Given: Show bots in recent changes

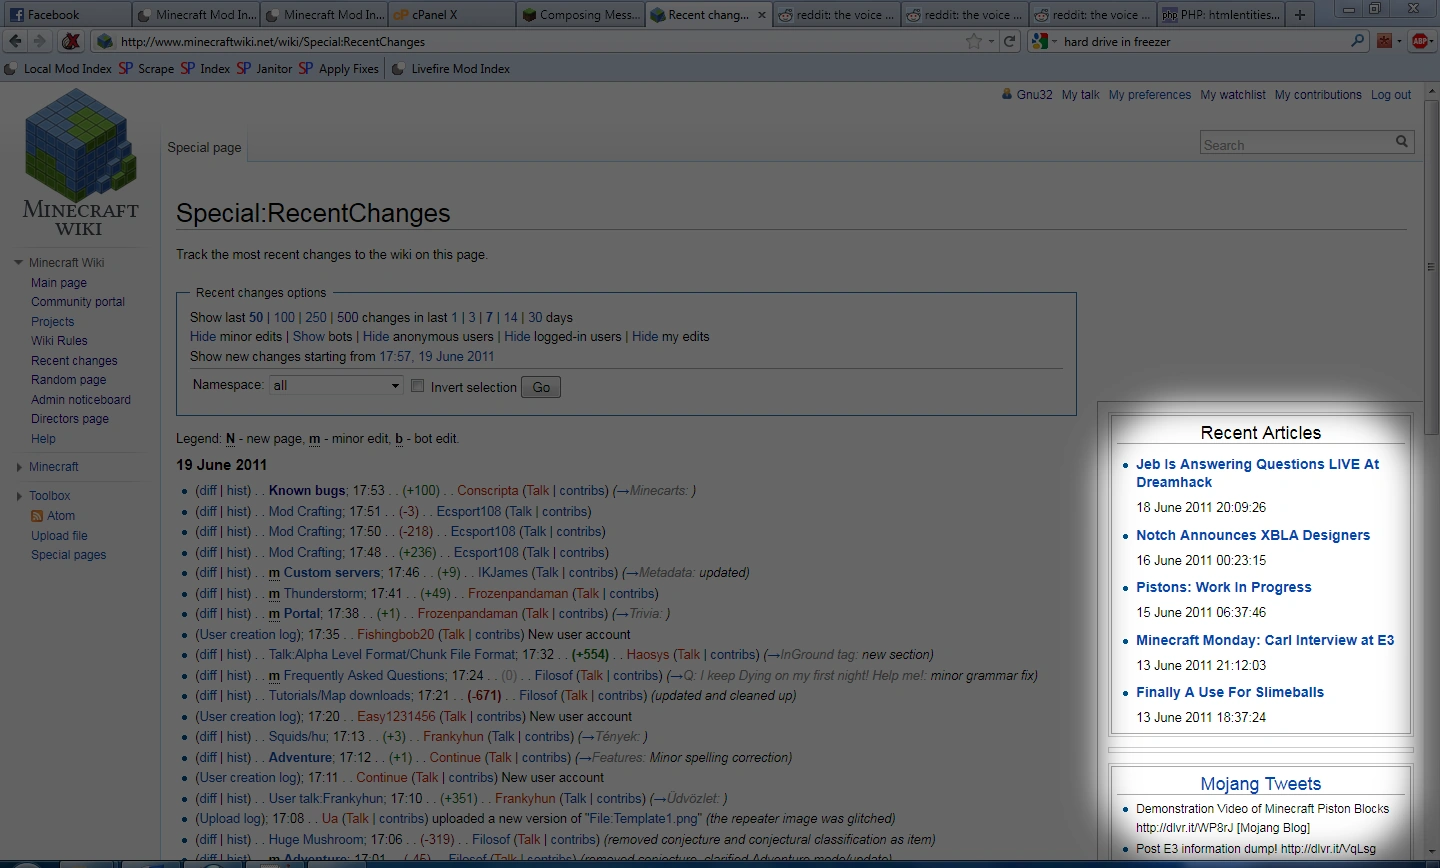Looking at the screenshot, I should (x=309, y=337).
